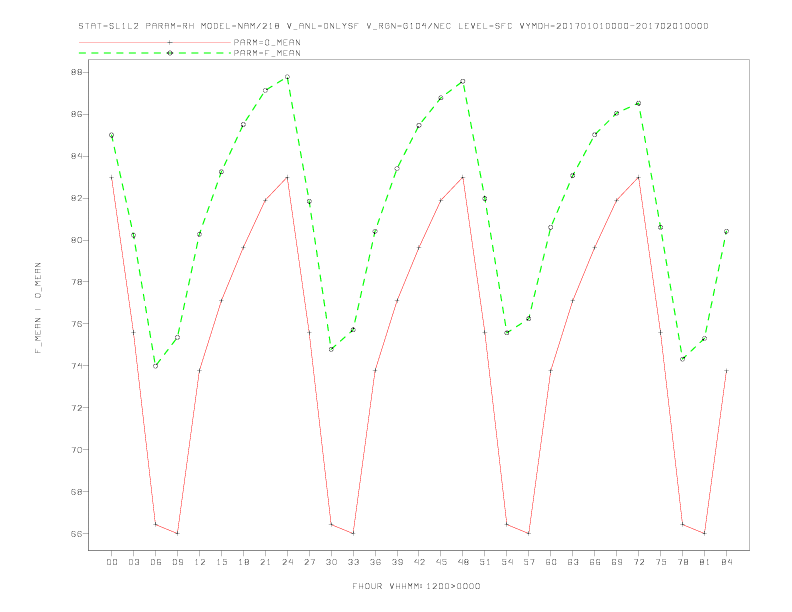Click the x-axis tick label 48
The image size is (792, 612).
click(x=463, y=562)
